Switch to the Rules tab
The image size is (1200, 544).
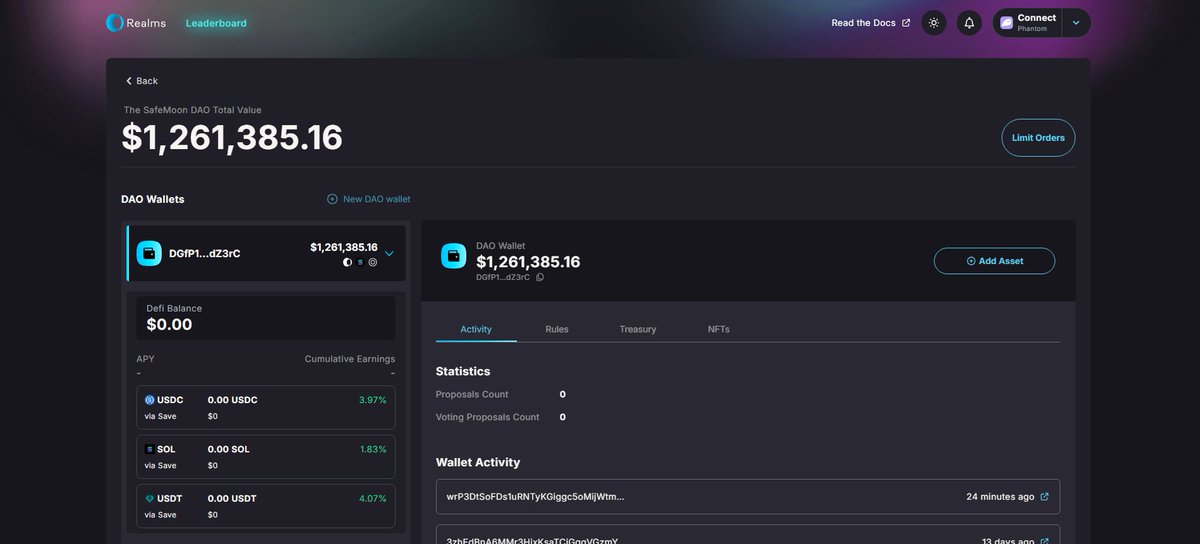557,329
